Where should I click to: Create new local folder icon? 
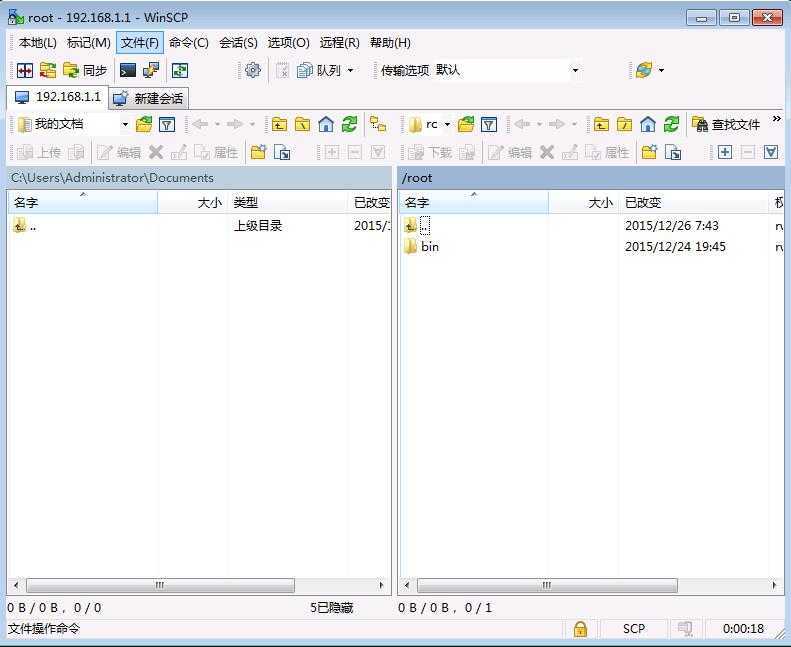258,152
